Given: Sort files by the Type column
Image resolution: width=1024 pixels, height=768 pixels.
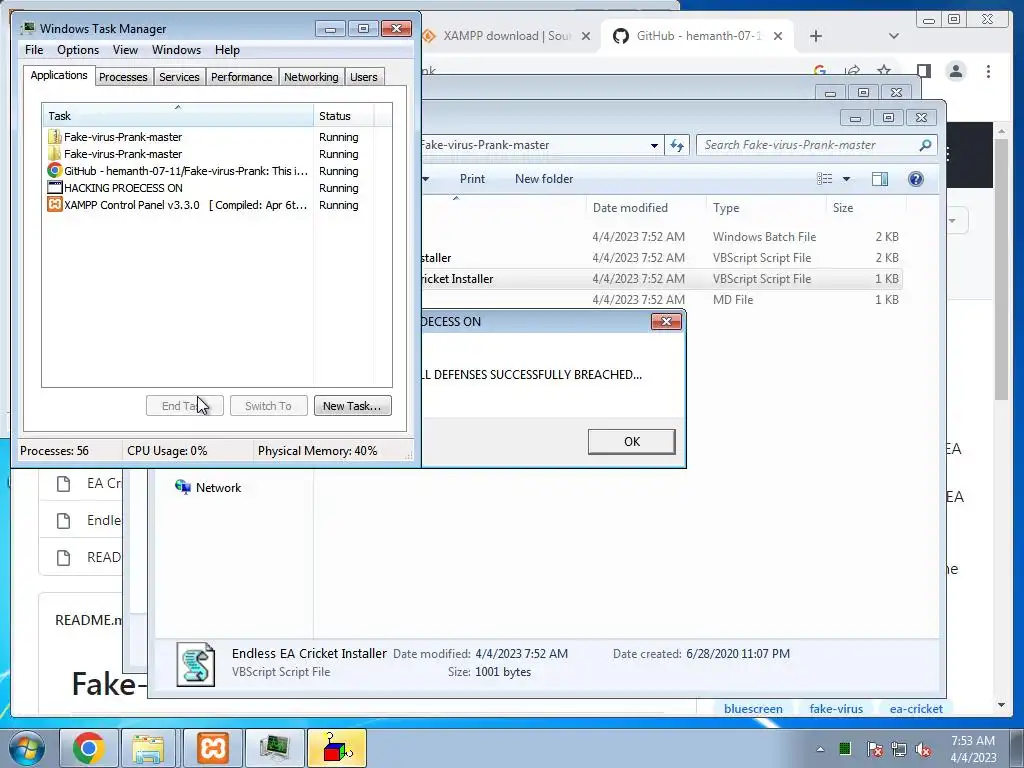Looking at the screenshot, I should pyautogui.click(x=767, y=208).
